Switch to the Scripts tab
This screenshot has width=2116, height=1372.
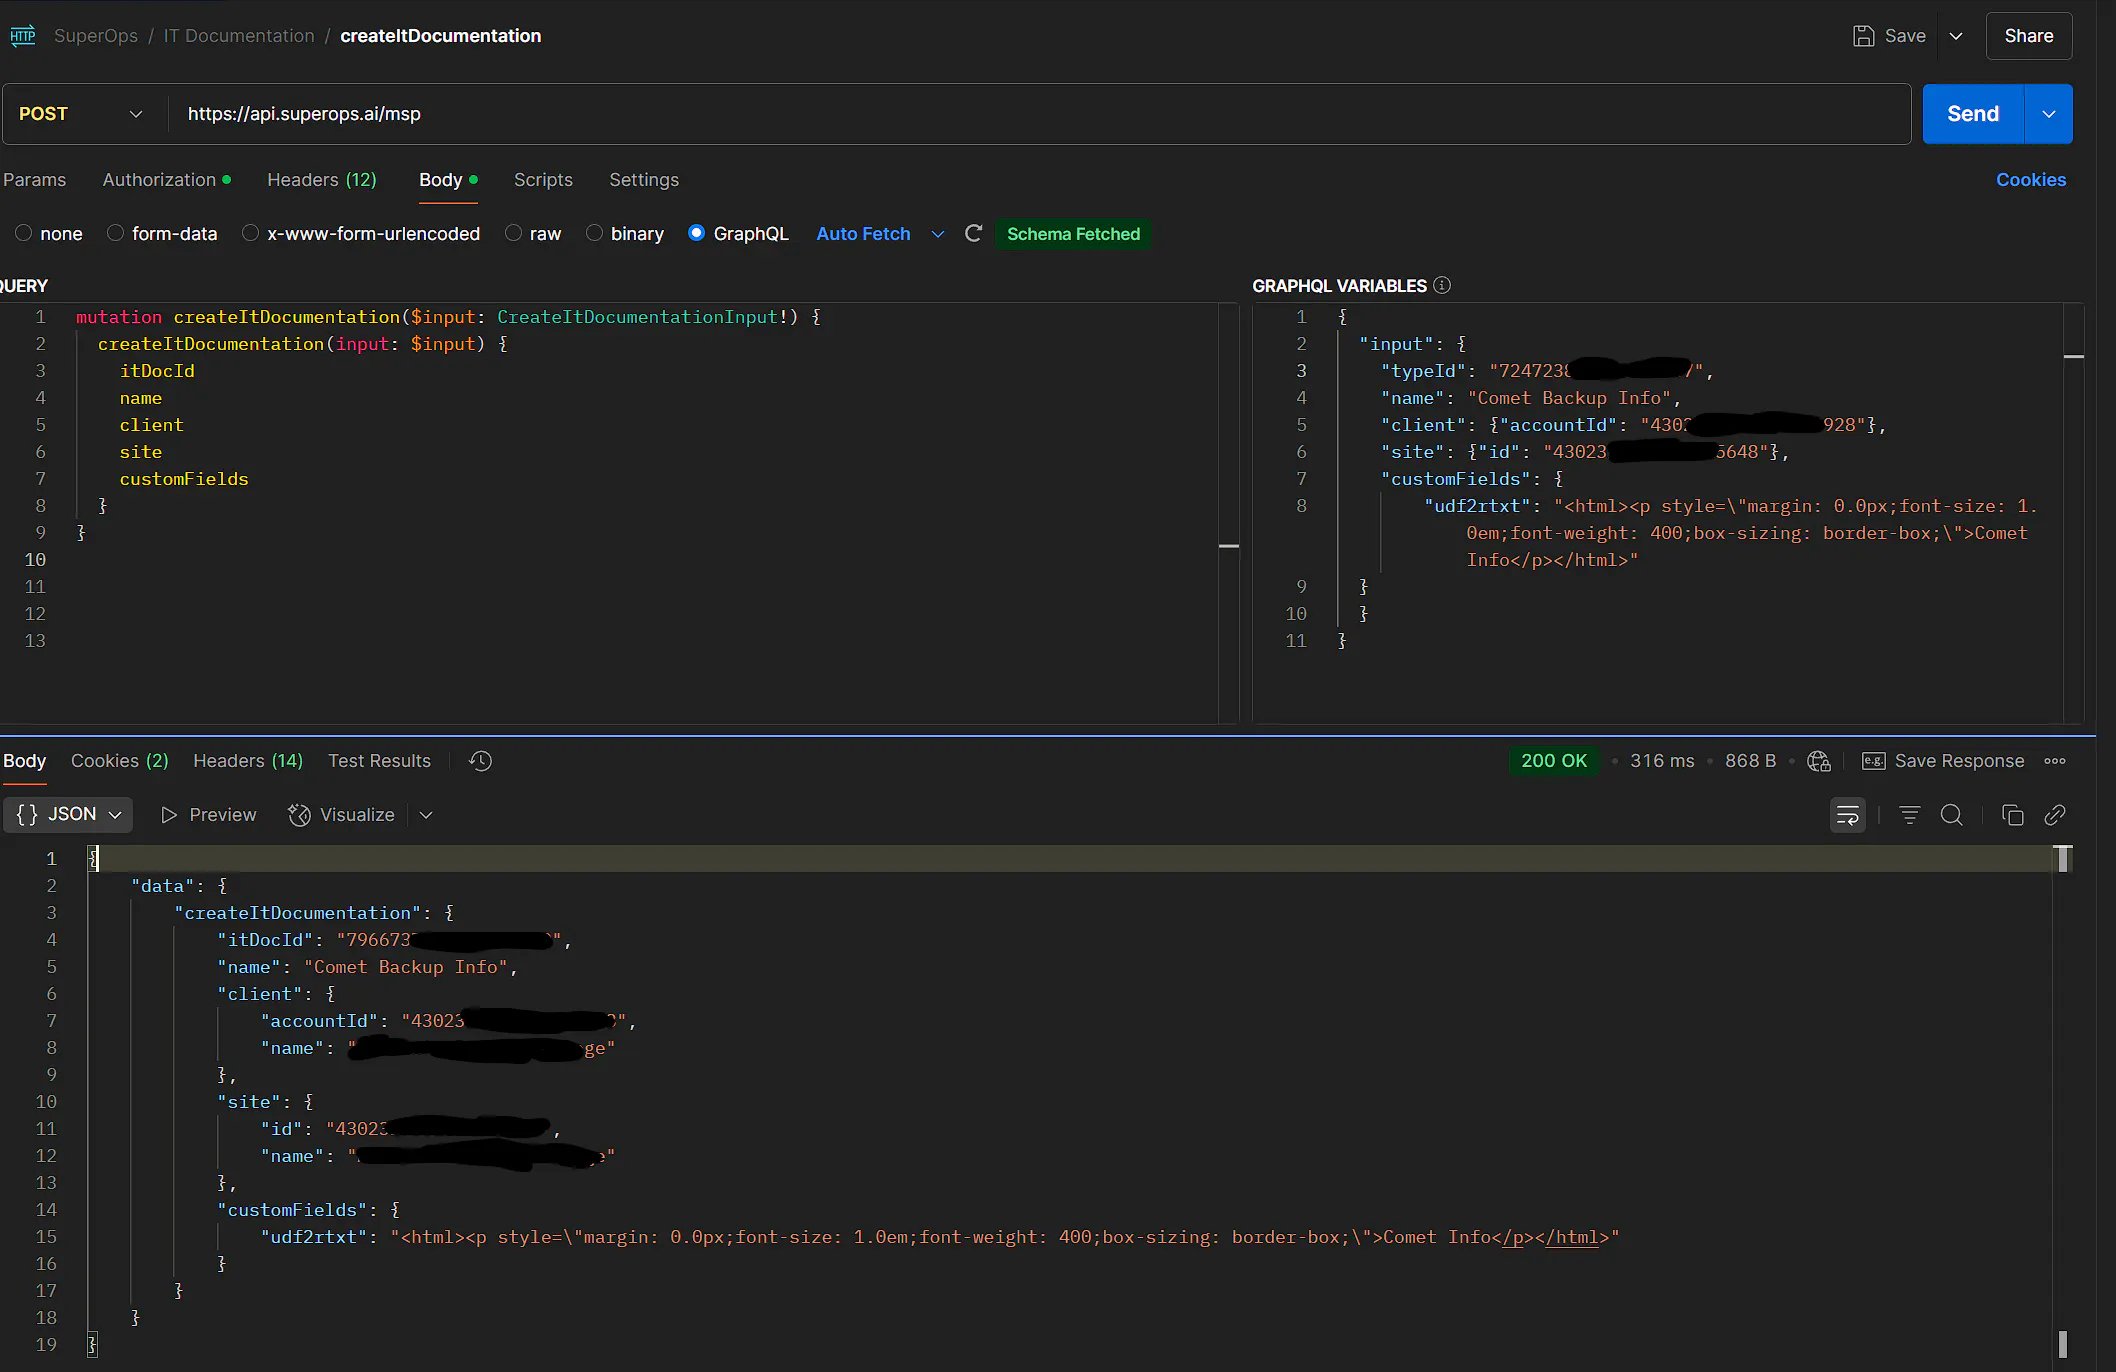(x=543, y=180)
